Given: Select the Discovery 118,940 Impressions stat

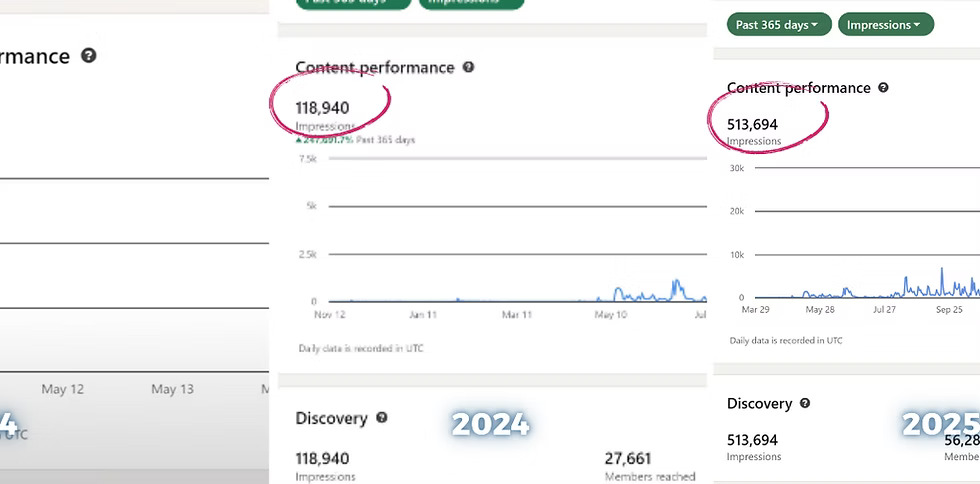Looking at the screenshot, I should click(x=323, y=459).
